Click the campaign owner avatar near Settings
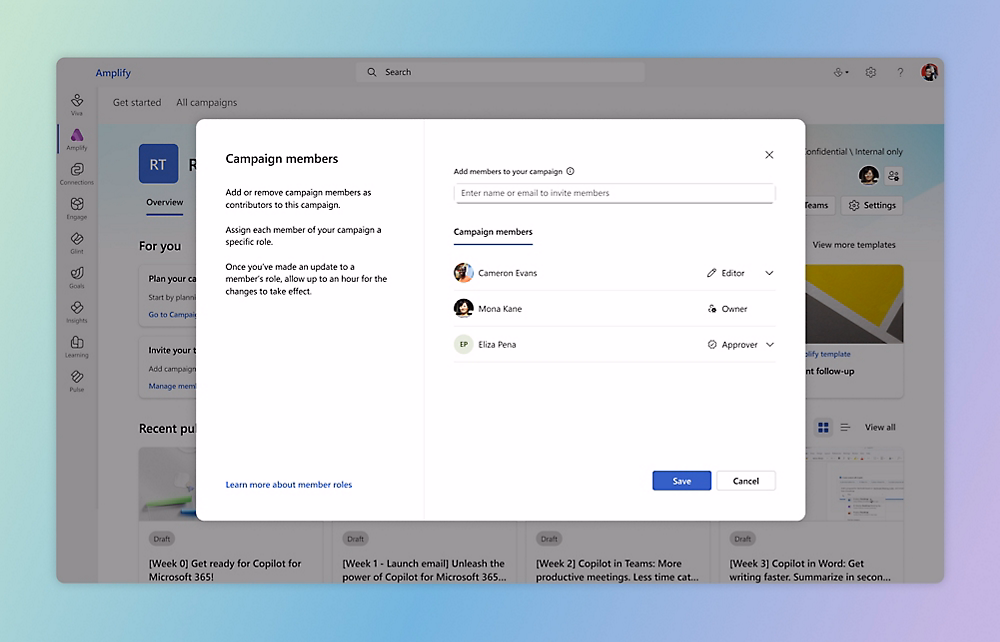The height and width of the screenshot is (642, 1000). click(869, 175)
